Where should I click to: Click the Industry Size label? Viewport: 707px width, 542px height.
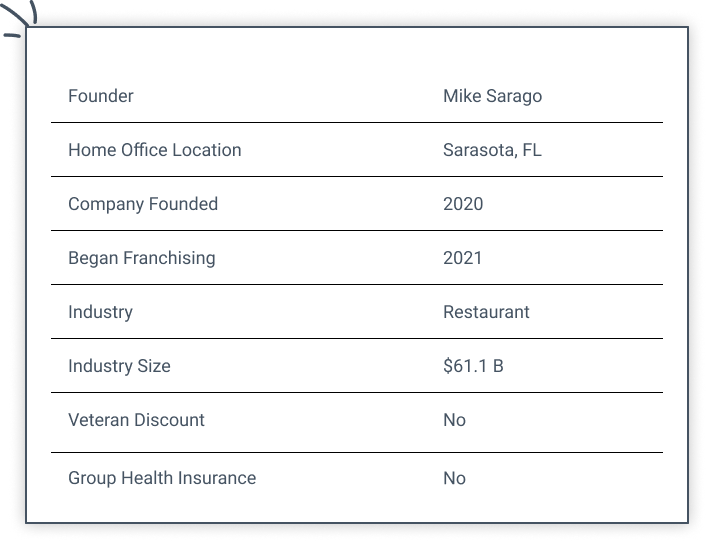tap(119, 366)
